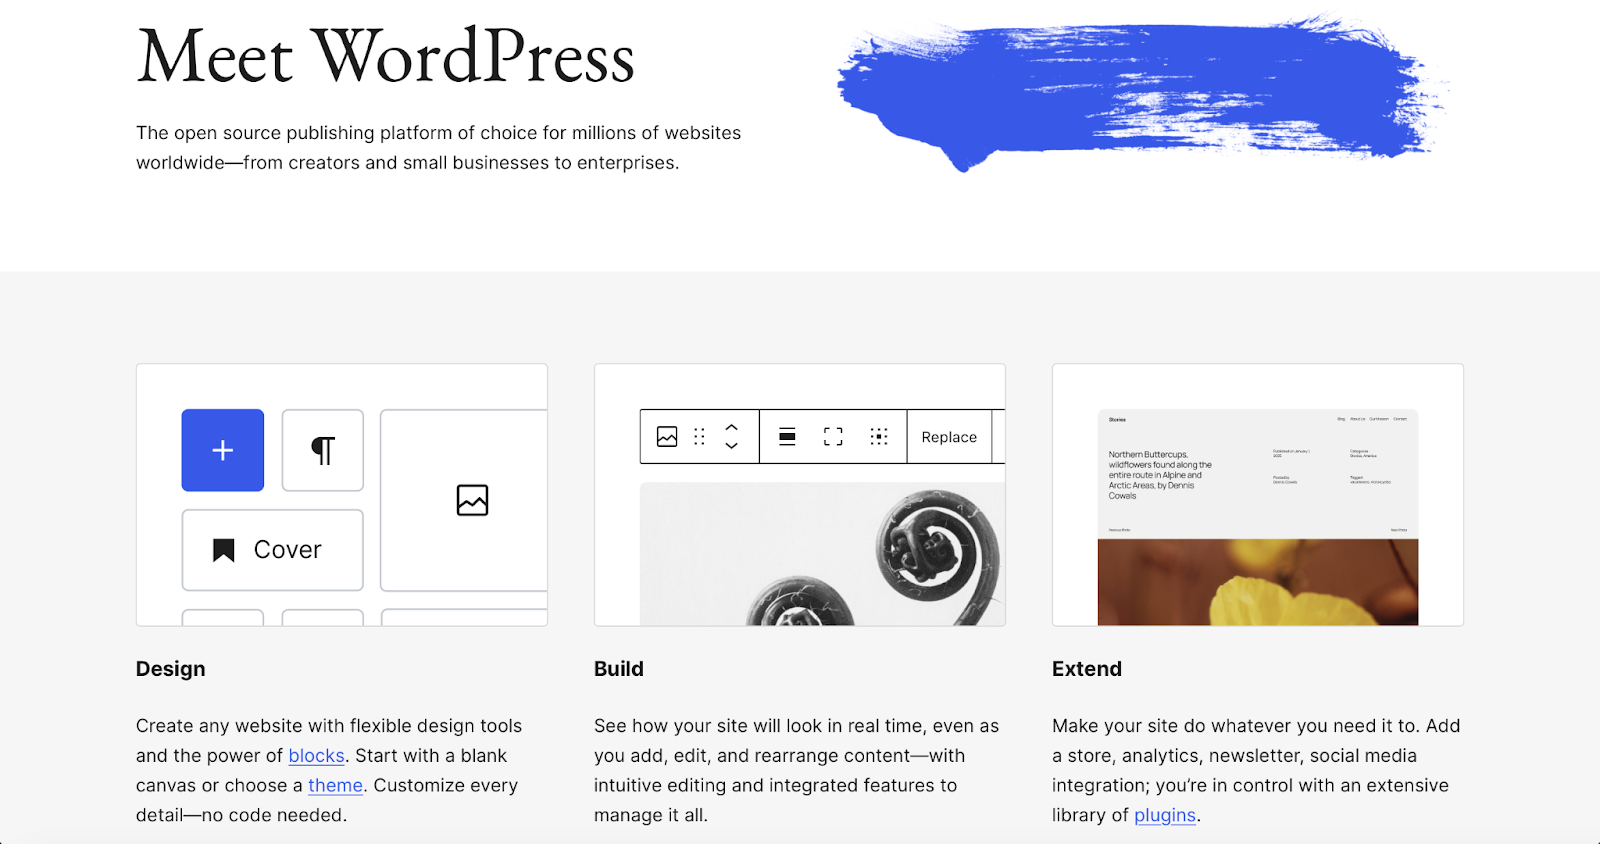Click the Meet WordPress title
Viewport: 1600px width, 844px height.
(x=386, y=57)
